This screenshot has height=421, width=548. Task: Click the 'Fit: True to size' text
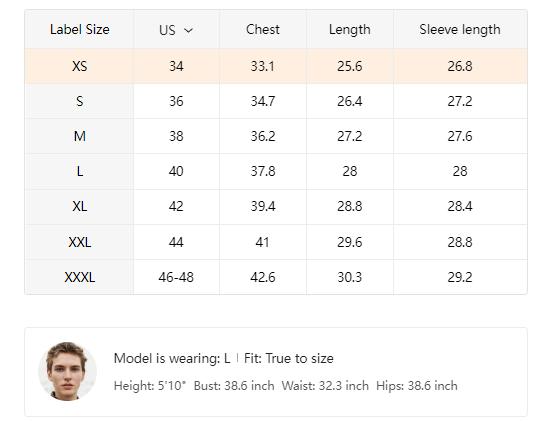[x=289, y=358]
